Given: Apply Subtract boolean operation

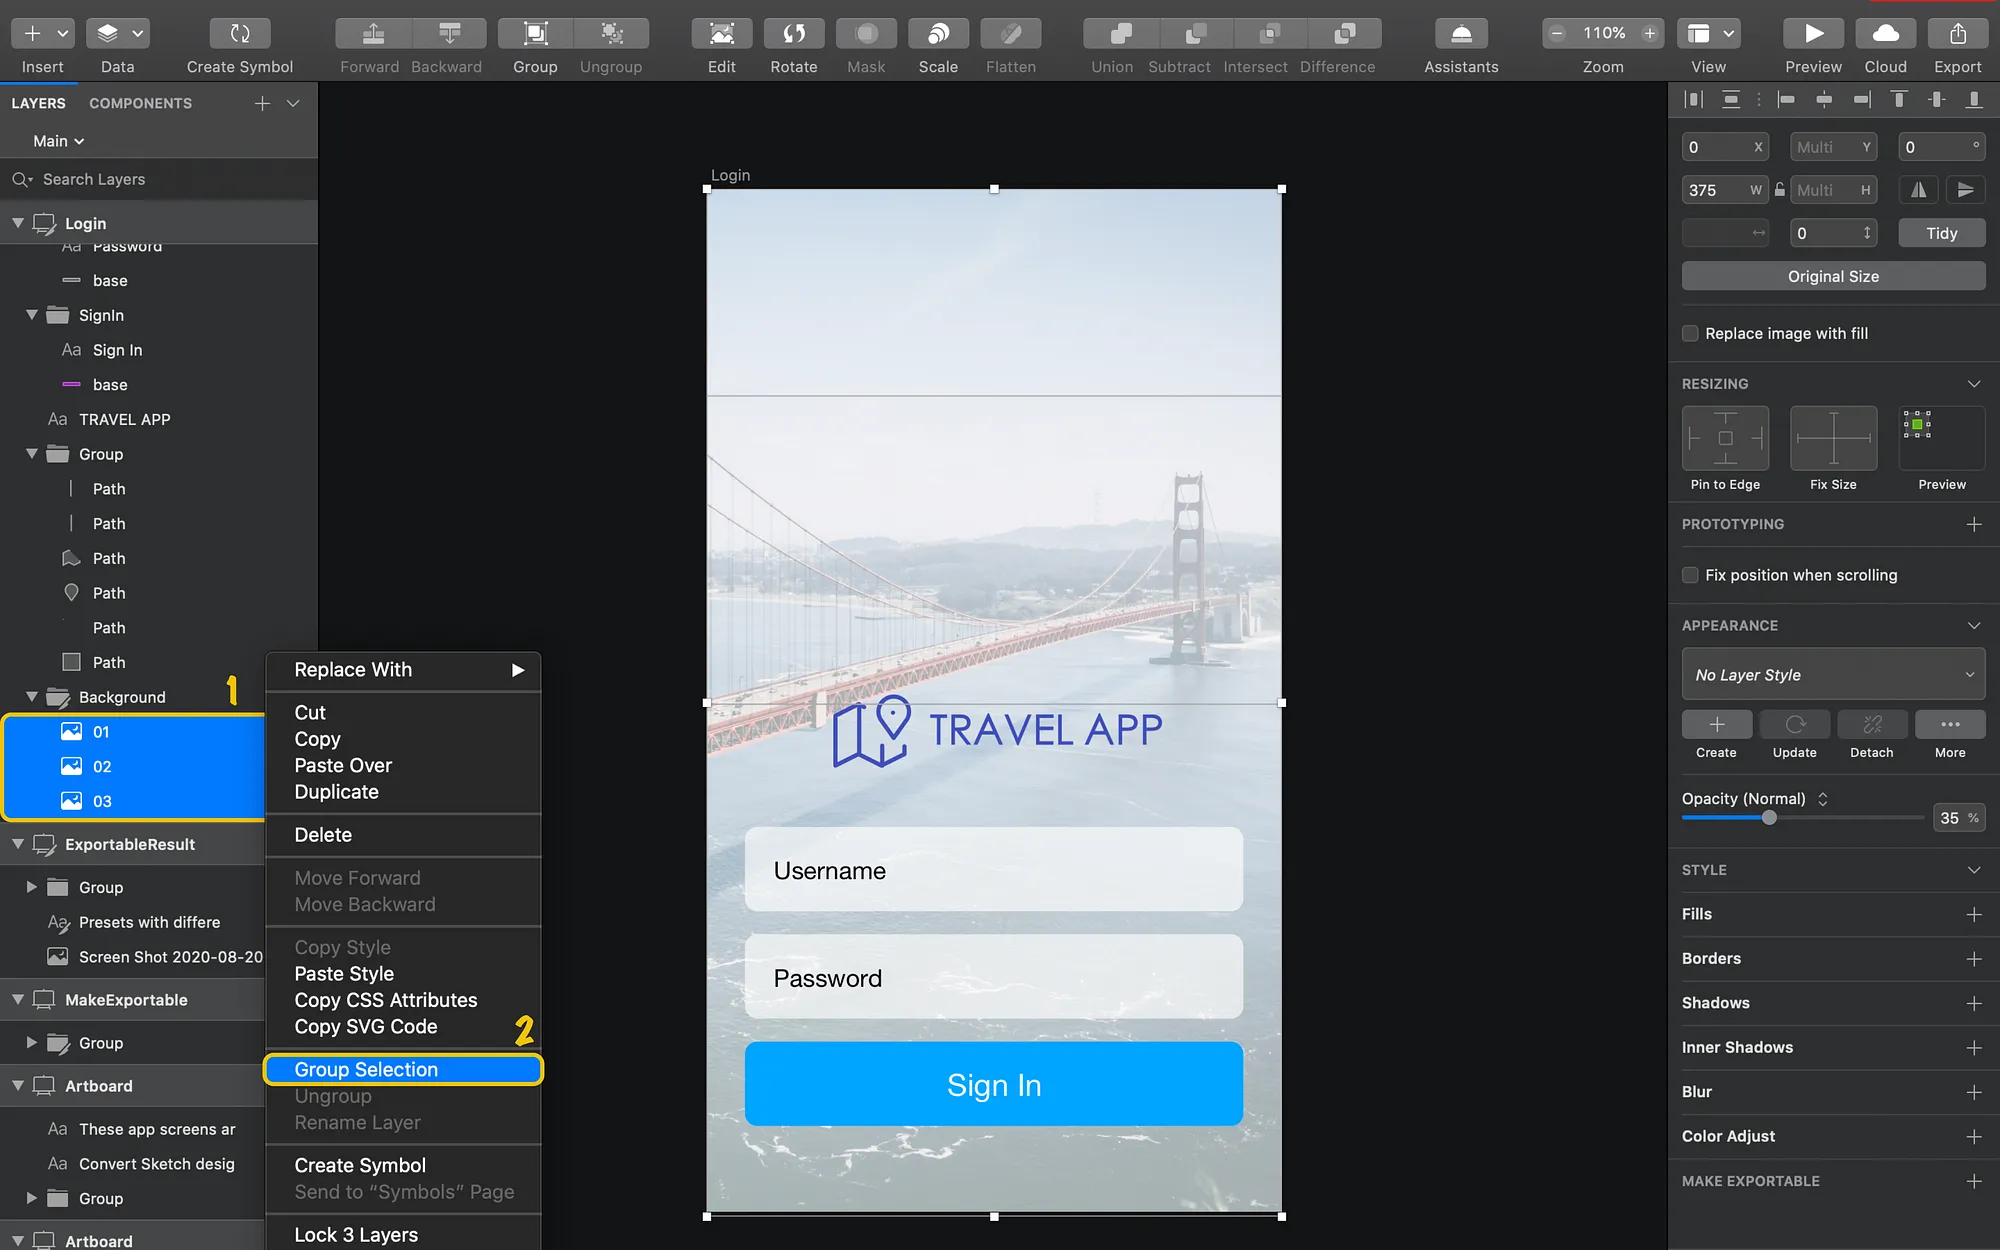Looking at the screenshot, I should tap(1196, 34).
